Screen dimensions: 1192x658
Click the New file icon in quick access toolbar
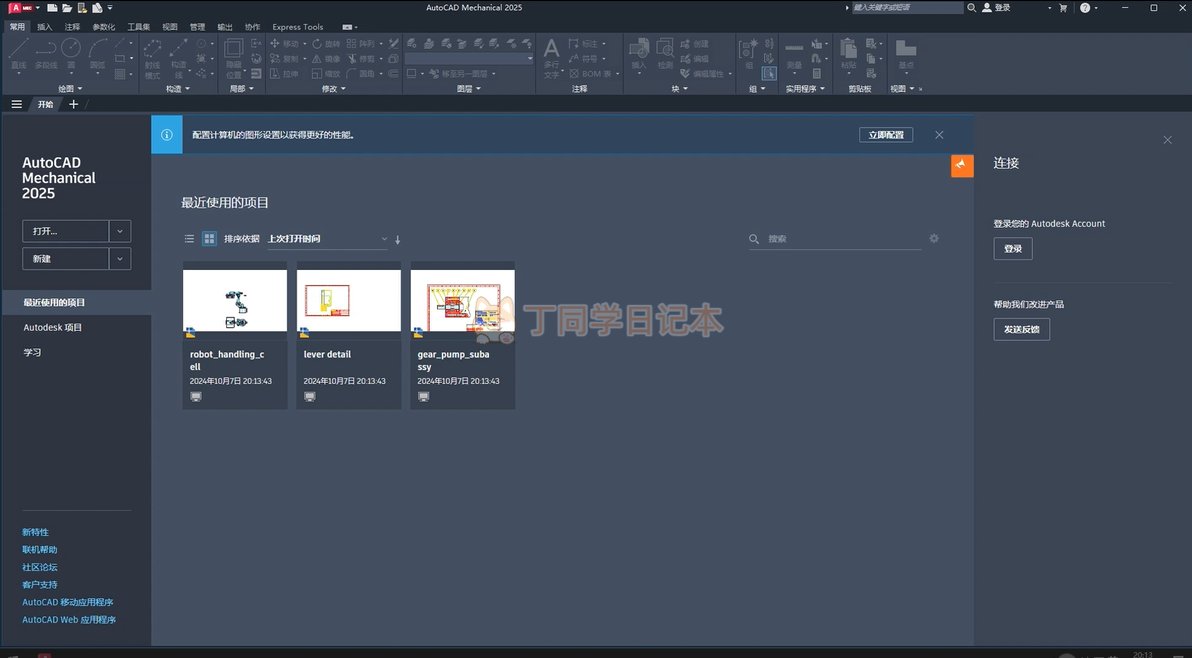coord(52,8)
